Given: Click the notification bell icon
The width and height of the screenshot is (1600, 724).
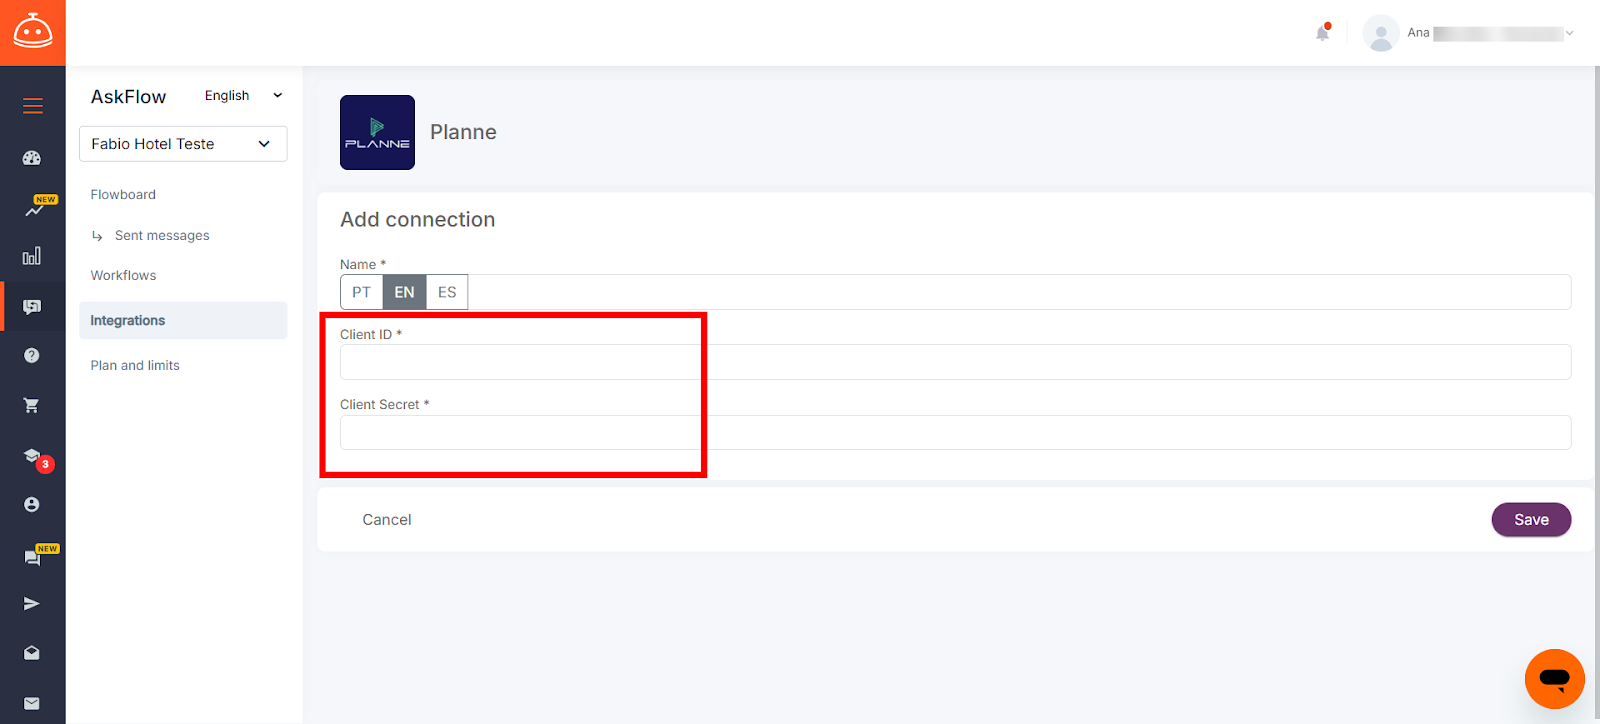Looking at the screenshot, I should pyautogui.click(x=1323, y=33).
